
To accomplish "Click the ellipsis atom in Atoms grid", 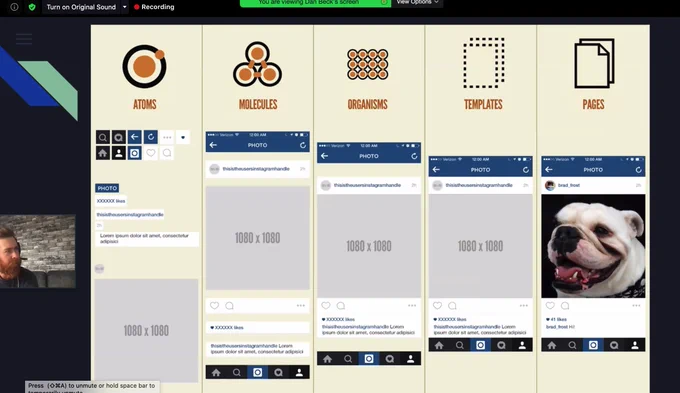I will (167, 138).
